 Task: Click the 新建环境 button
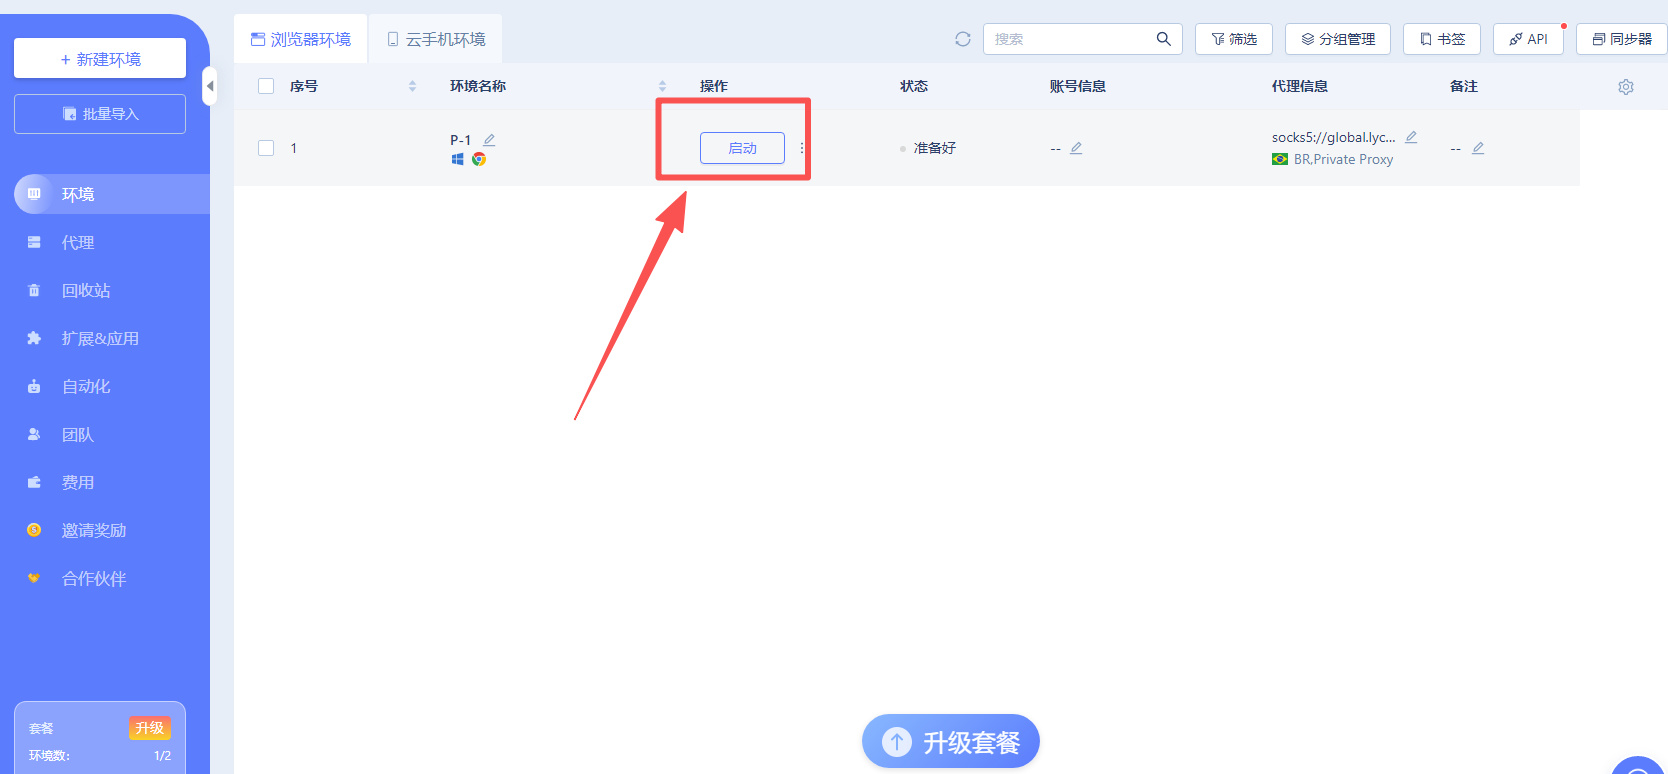(x=100, y=59)
